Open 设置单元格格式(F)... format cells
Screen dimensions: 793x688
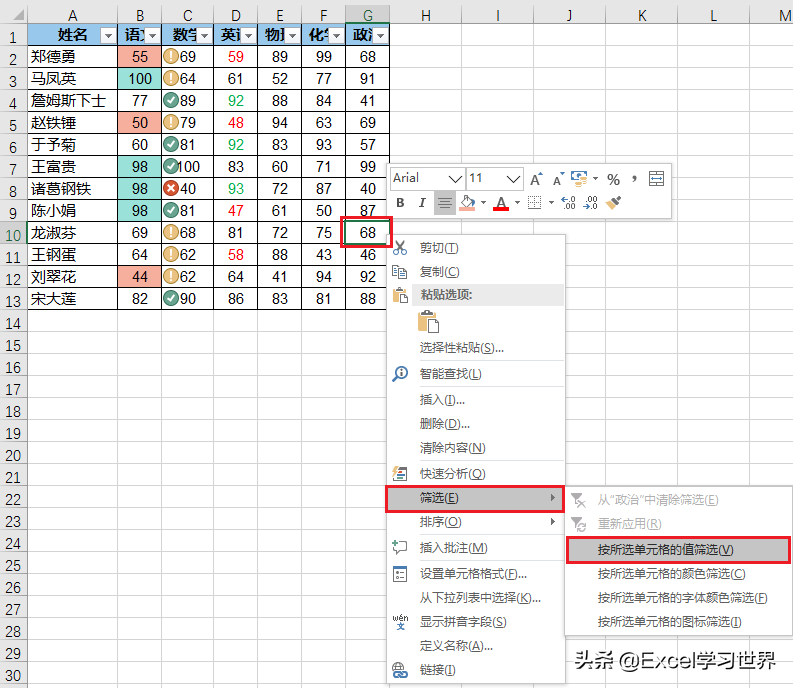(x=476, y=574)
